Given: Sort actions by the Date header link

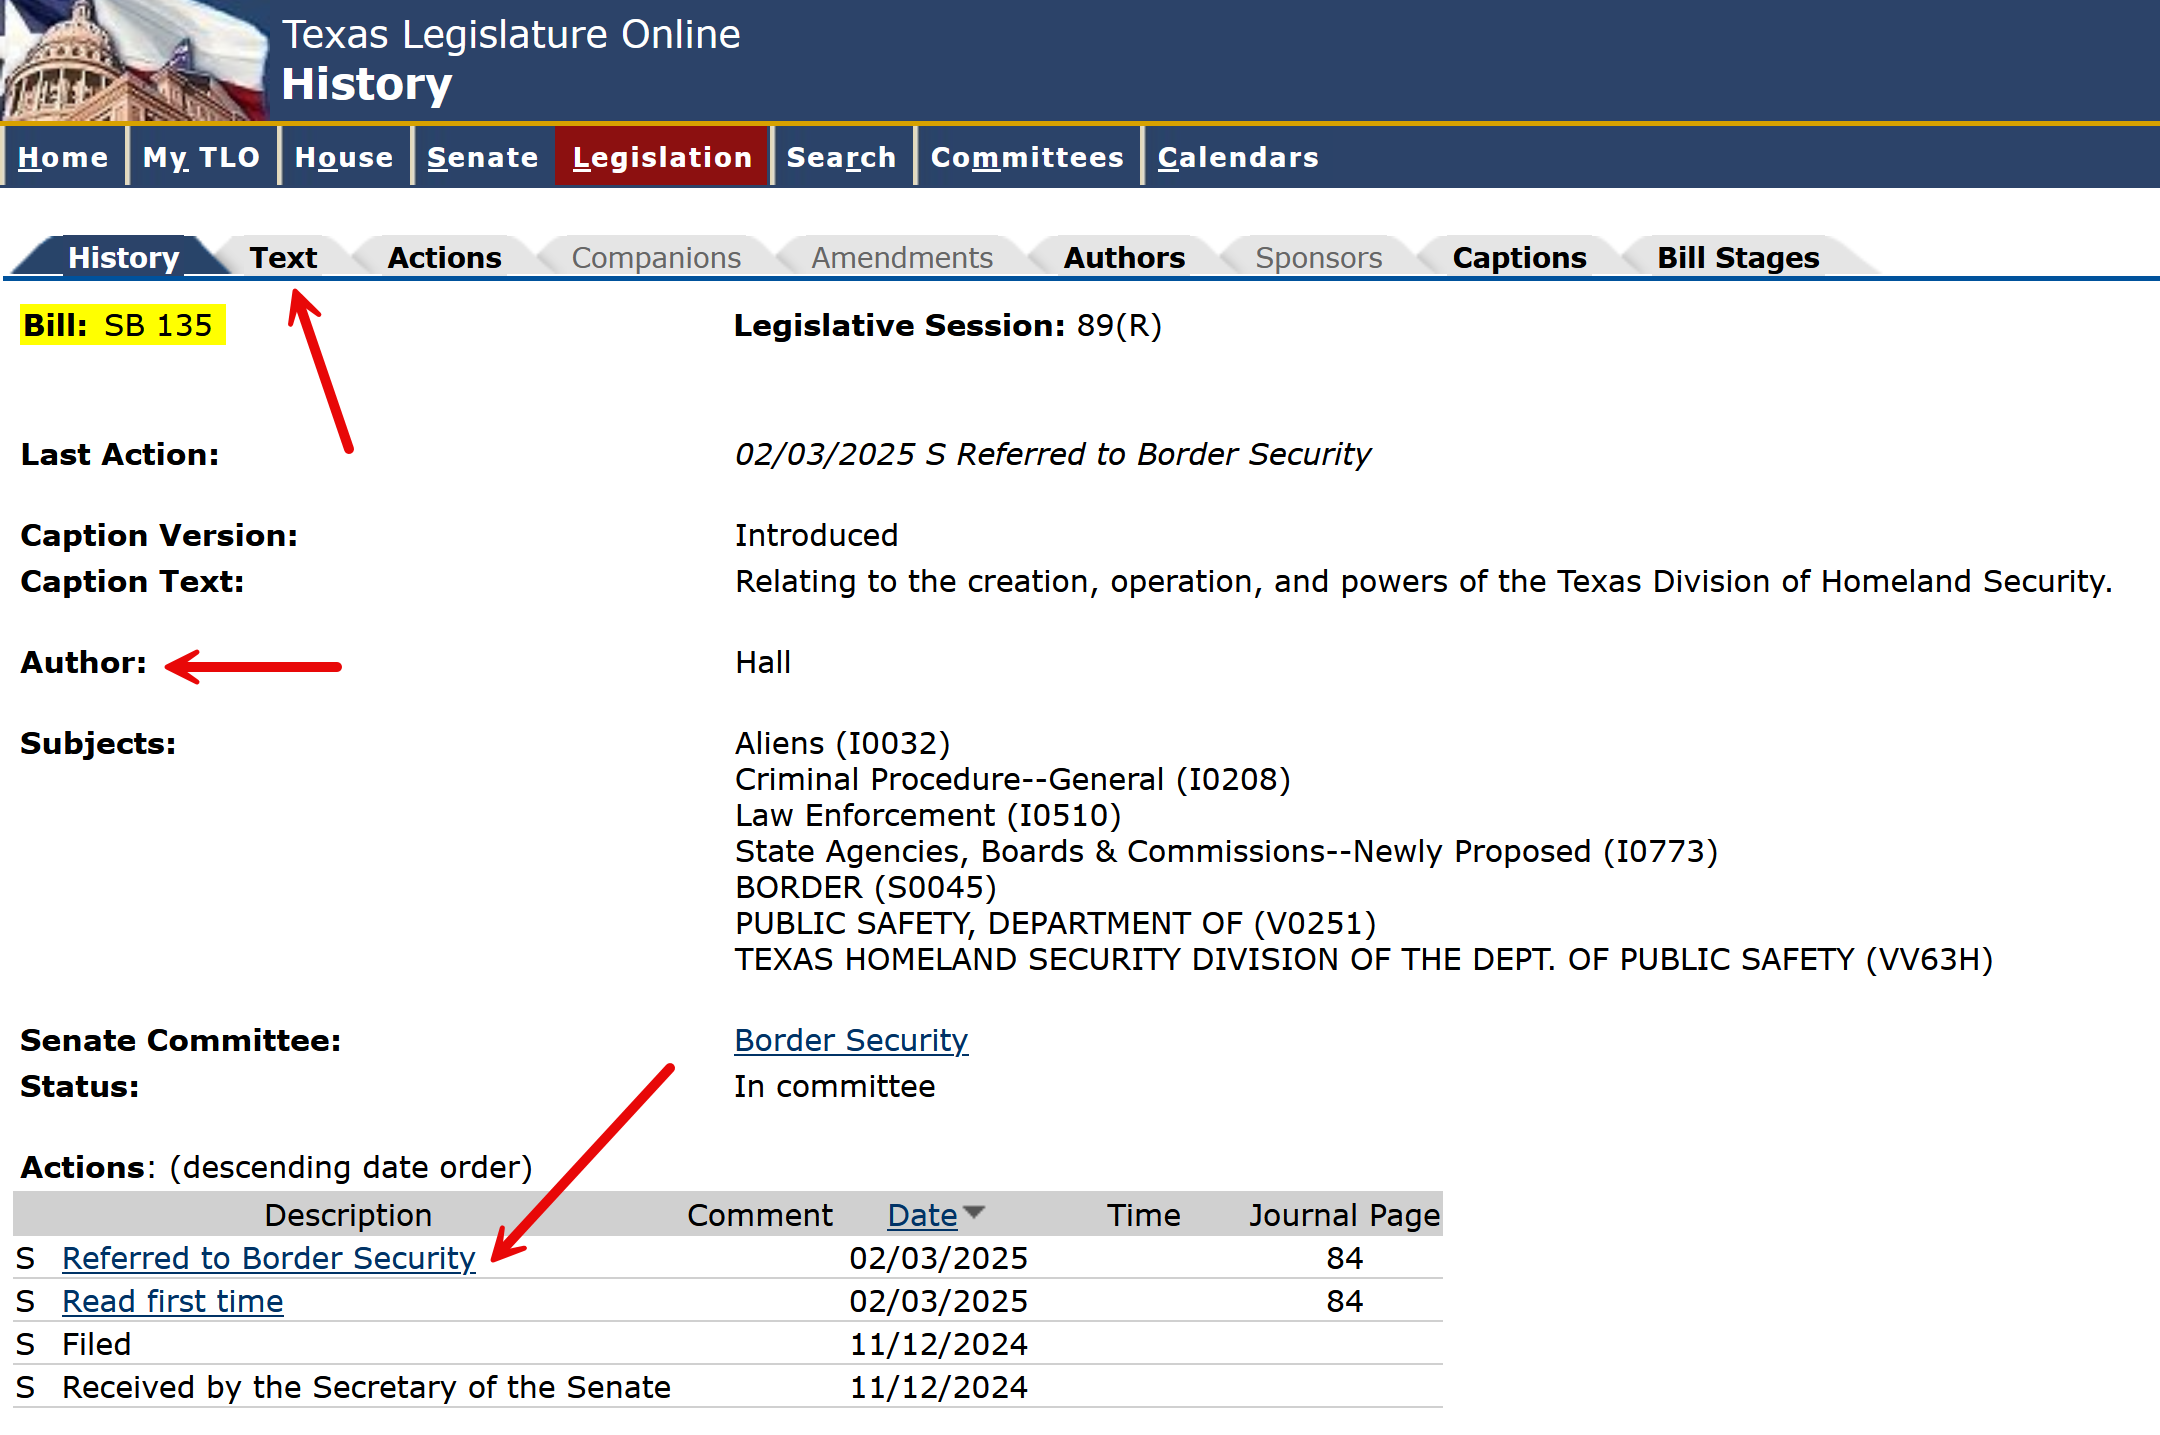Looking at the screenshot, I should 922,1215.
